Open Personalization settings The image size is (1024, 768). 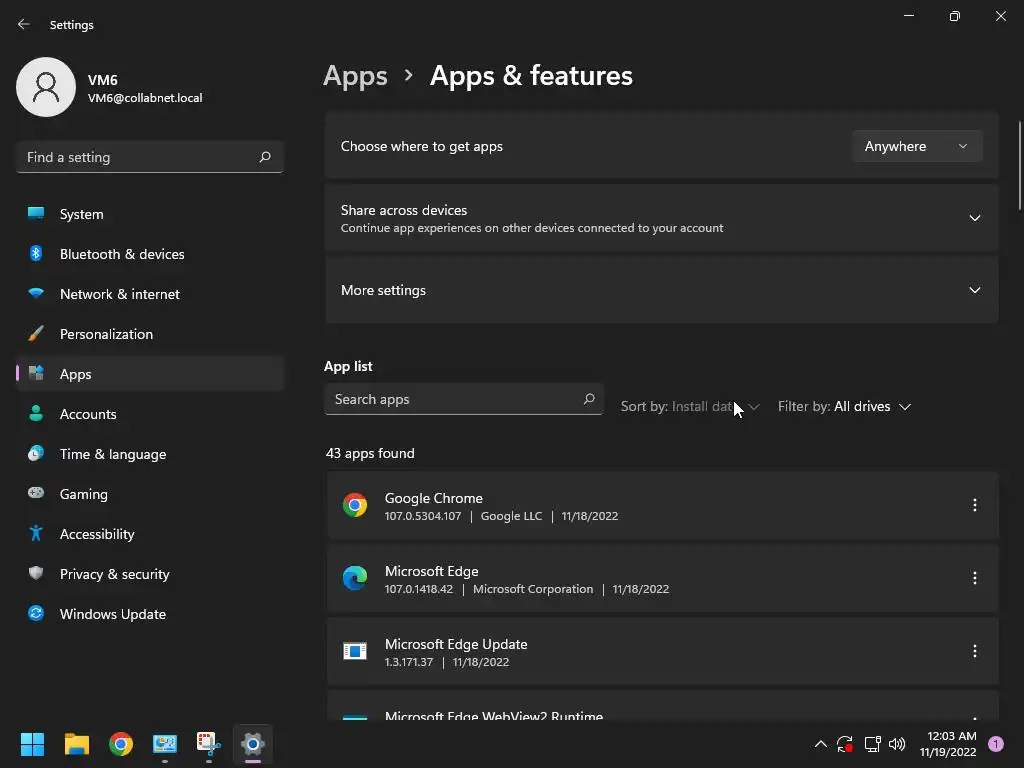click(x=150, y=334)
